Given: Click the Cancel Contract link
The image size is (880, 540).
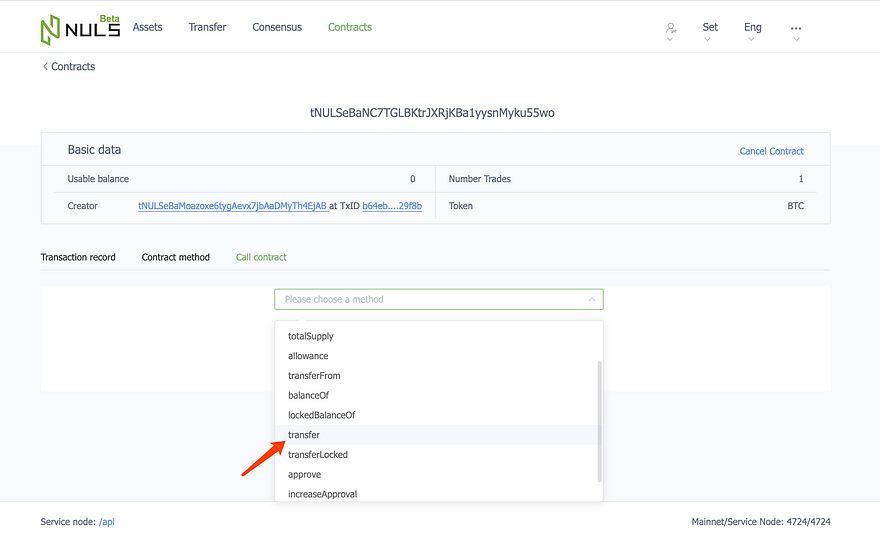Looking at the screenshot, I should (771, 151).
